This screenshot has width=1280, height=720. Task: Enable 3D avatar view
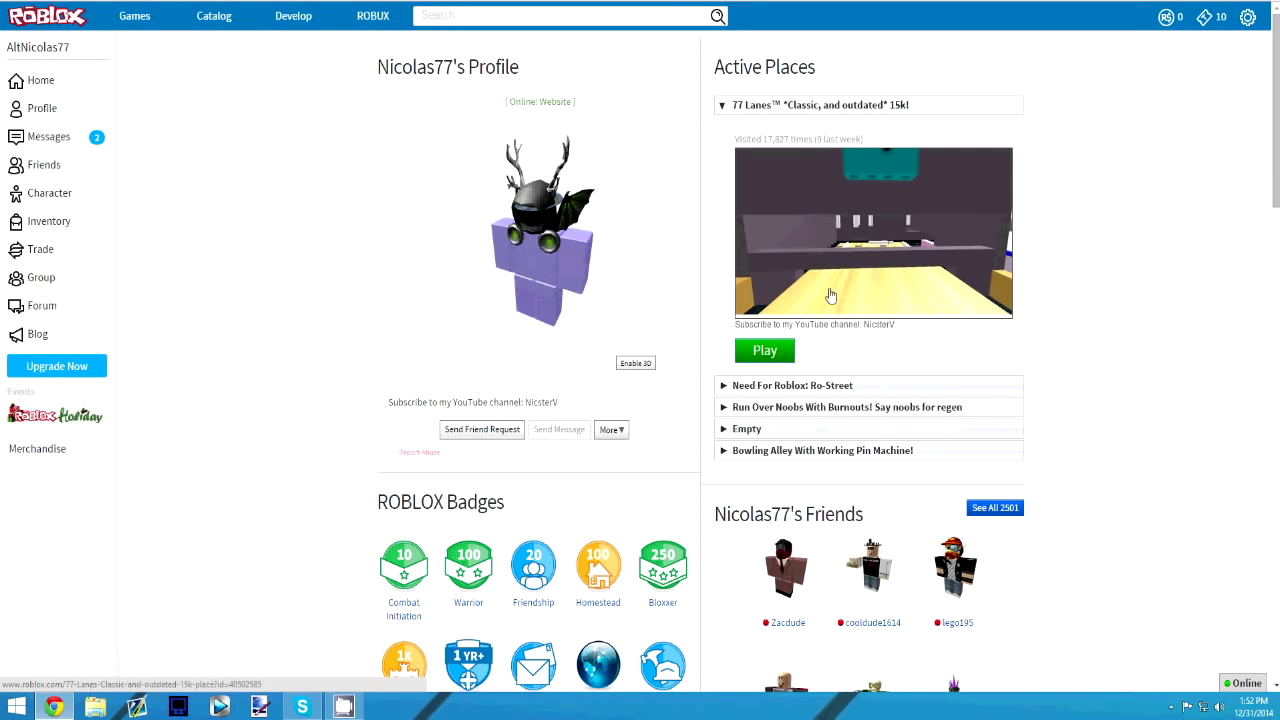coord(635,363)
